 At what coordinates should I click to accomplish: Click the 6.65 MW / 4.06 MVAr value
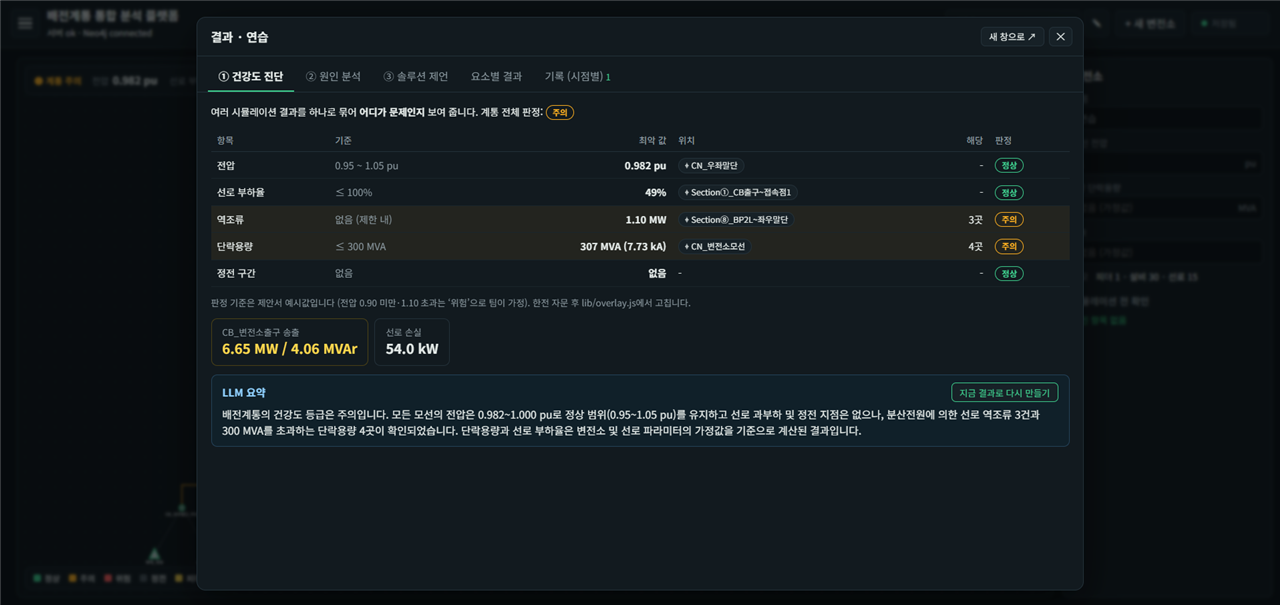click(x=289, y=349)
